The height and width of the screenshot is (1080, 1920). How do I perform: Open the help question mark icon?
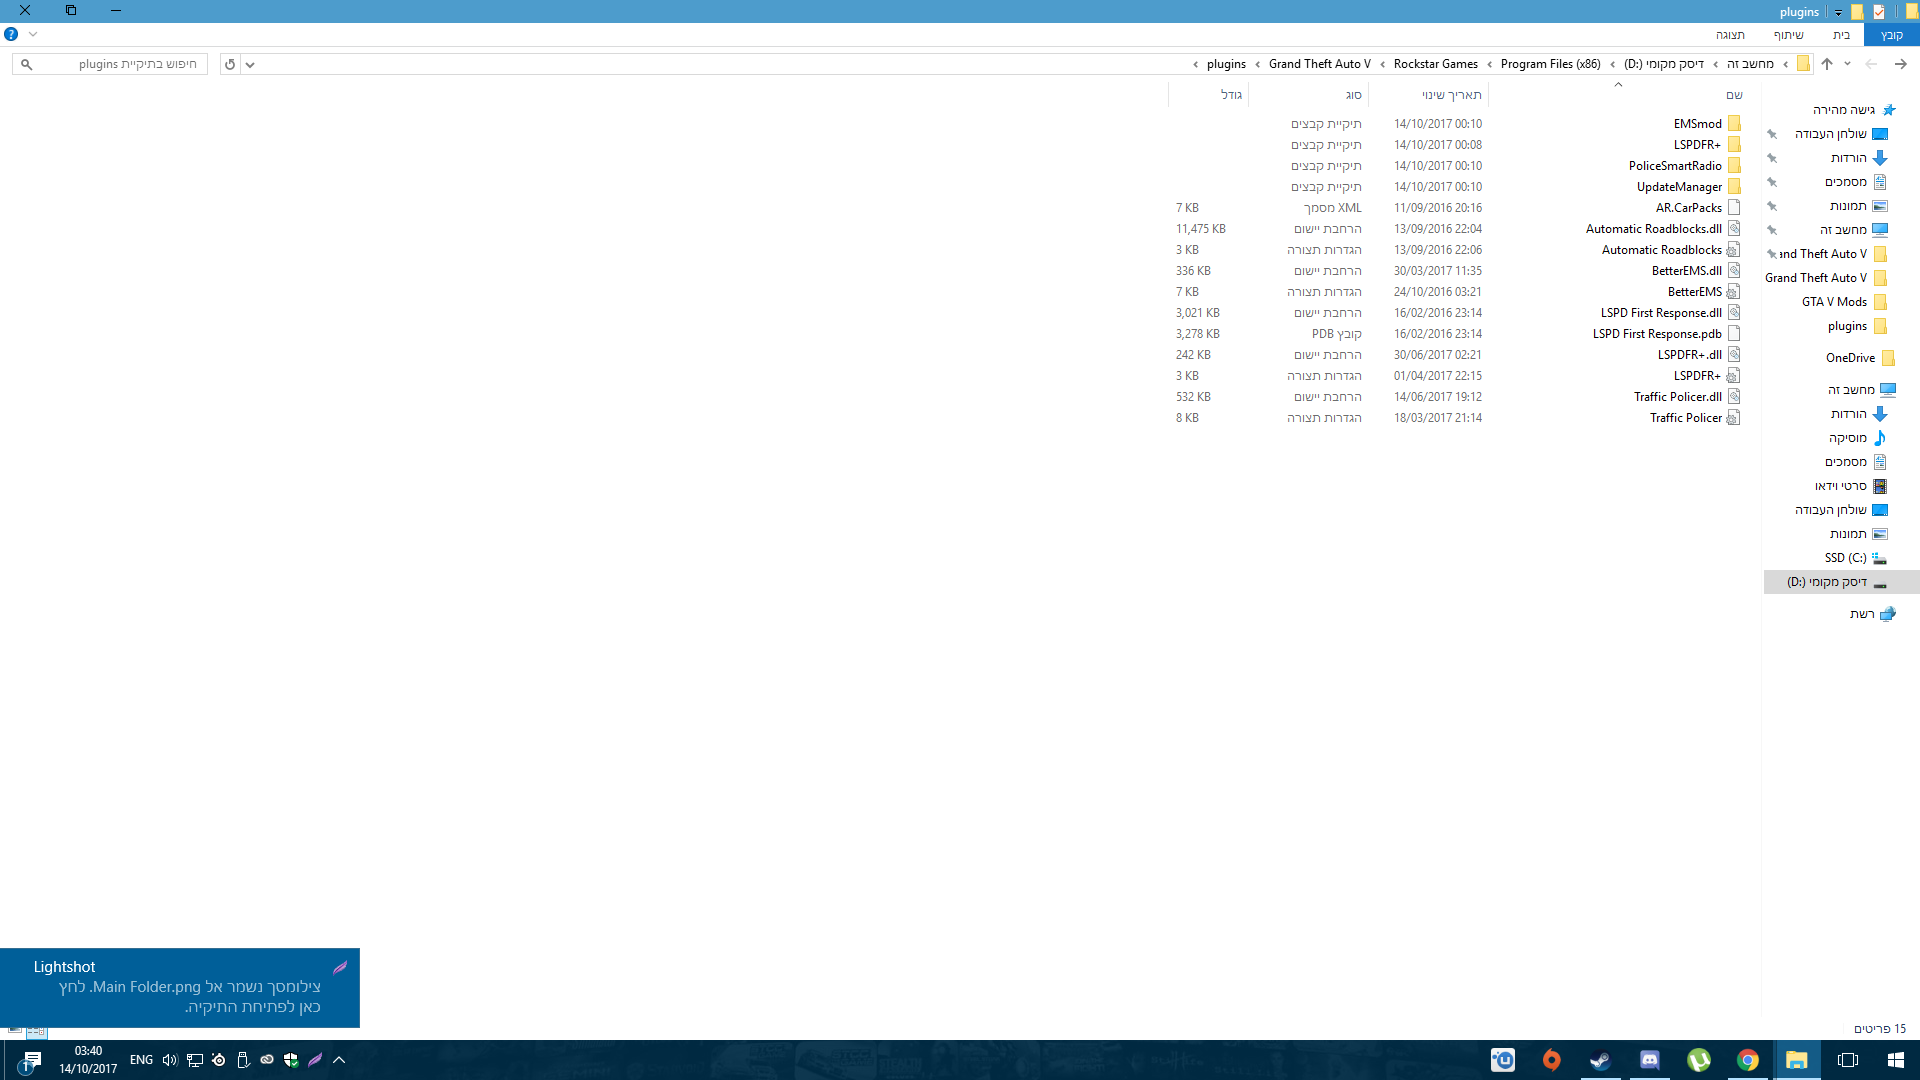[x=11, y=34]
